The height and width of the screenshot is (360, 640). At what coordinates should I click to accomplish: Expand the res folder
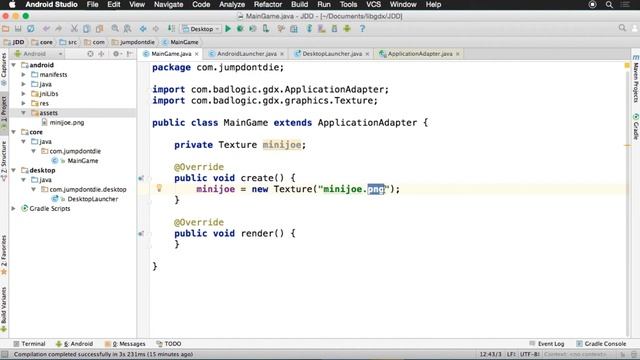point(24,103)
